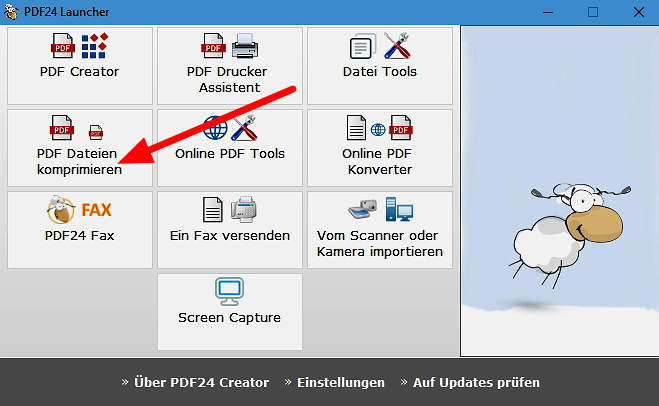659x406 pixels.
Task: Launch PDF Drucker Assistent
Action: 230,66
